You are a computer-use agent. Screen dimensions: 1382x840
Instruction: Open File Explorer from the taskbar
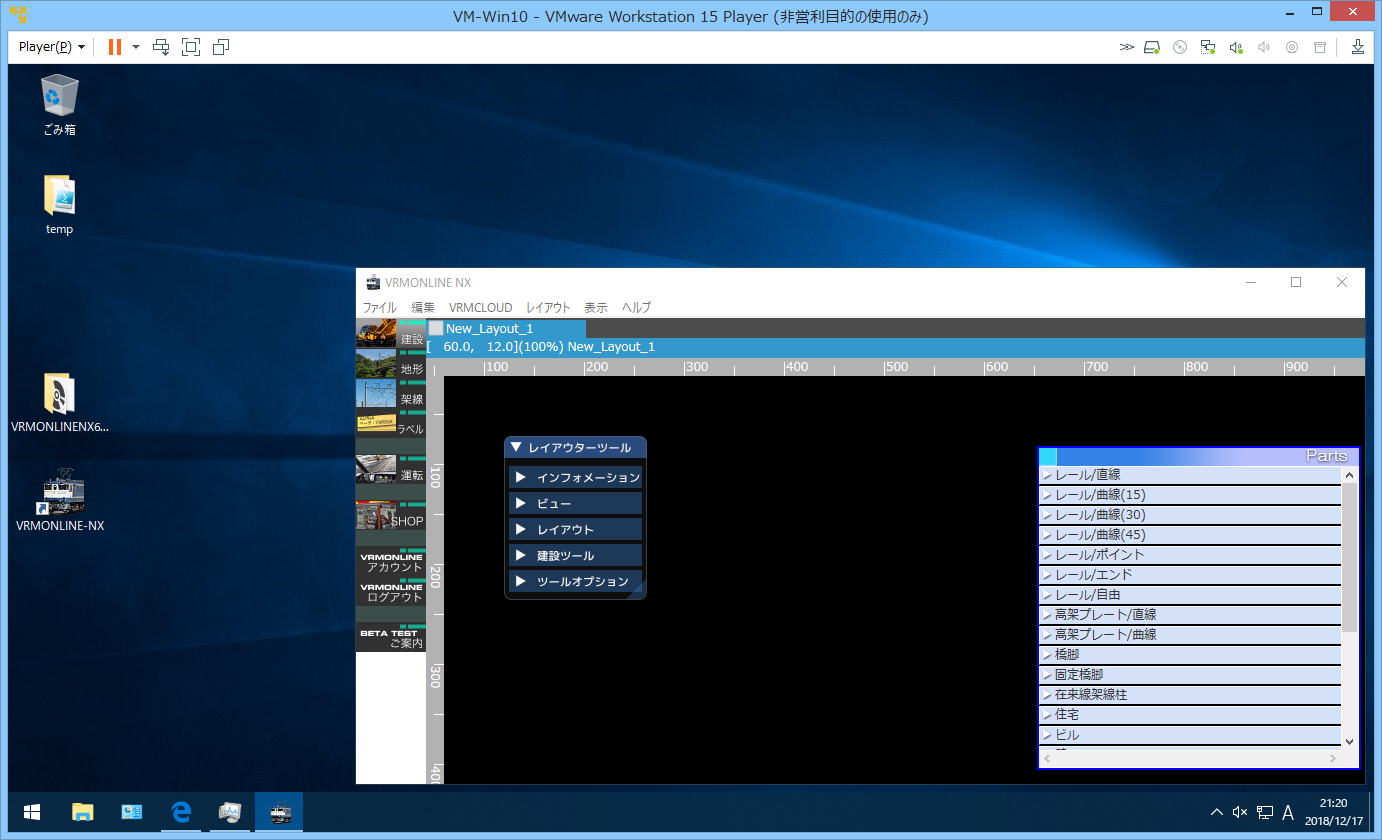[x=83, y=812]
